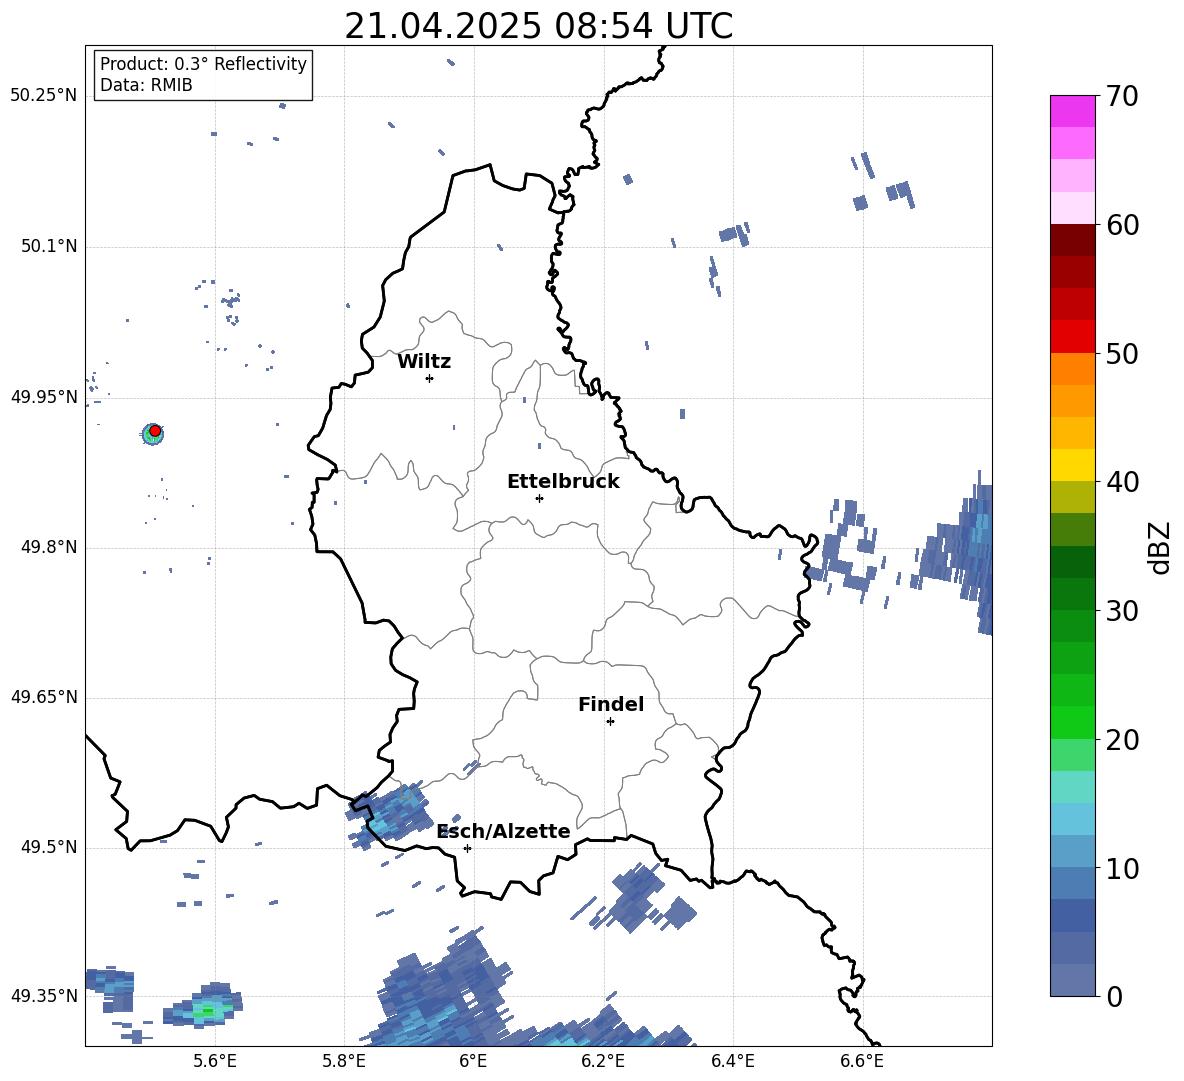Screen dimensions: 1184x1081
Task: Click the 70 tick on colorbar
Action: (x=1122, y=97)
